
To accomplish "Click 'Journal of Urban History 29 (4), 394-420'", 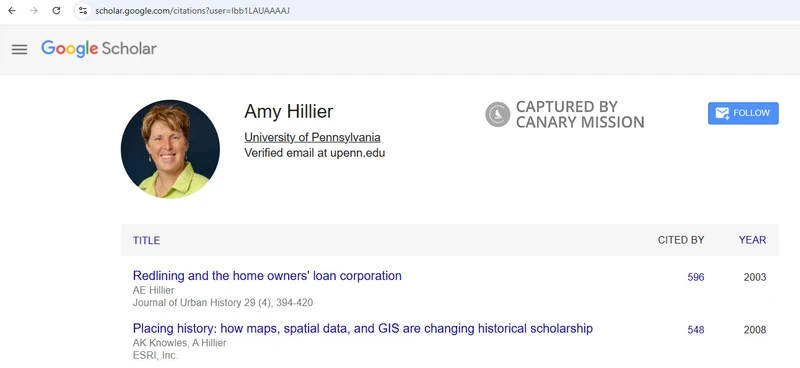I will [x=223, y=303].
